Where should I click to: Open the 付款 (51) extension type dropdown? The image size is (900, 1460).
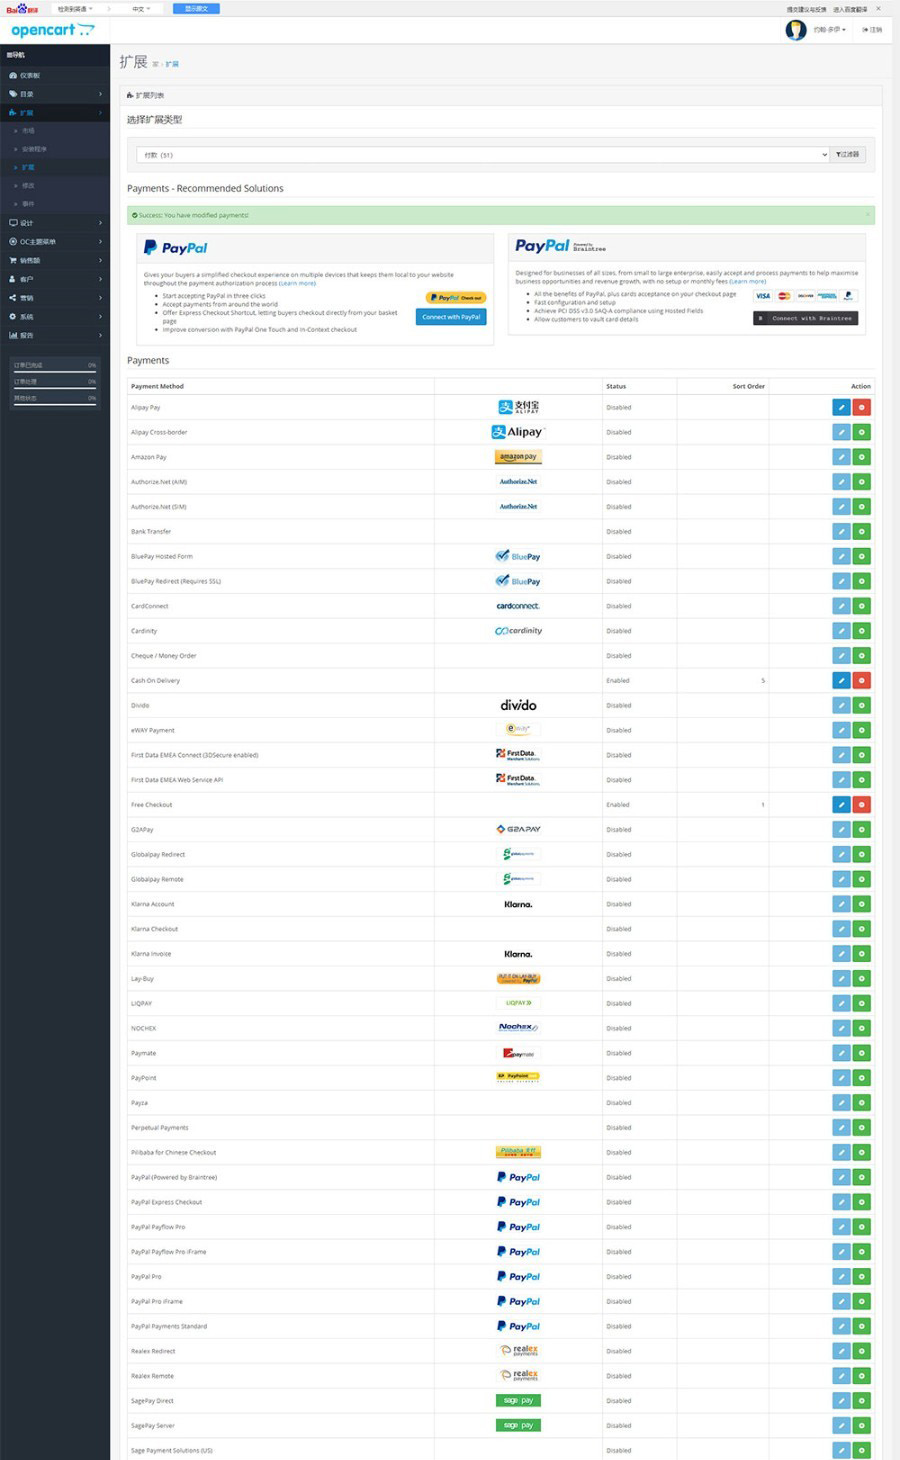point(483,155)
